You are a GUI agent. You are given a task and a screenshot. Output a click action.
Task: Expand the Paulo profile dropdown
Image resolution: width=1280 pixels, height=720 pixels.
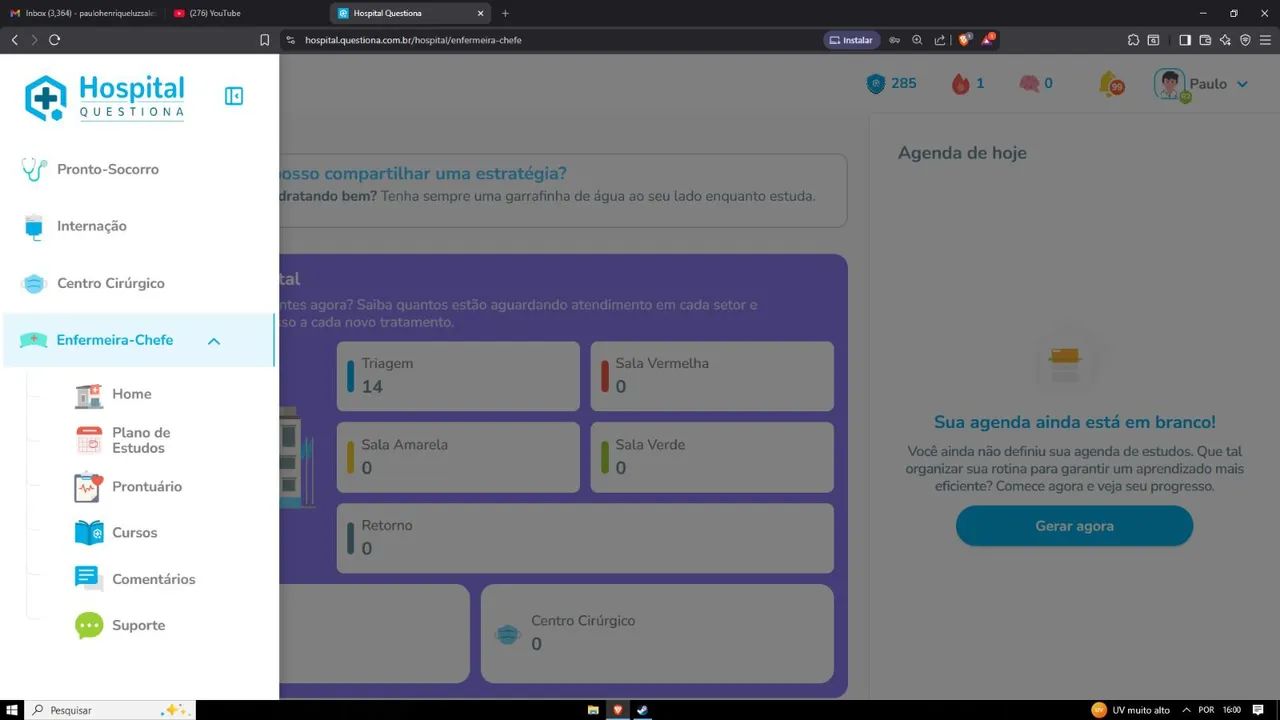coord(1242,84)
